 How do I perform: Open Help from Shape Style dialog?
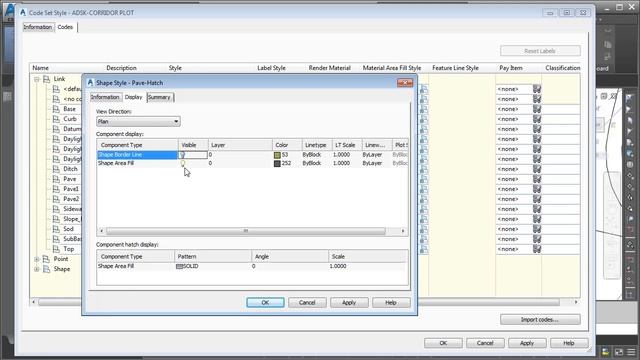click(x=391, y=302)
